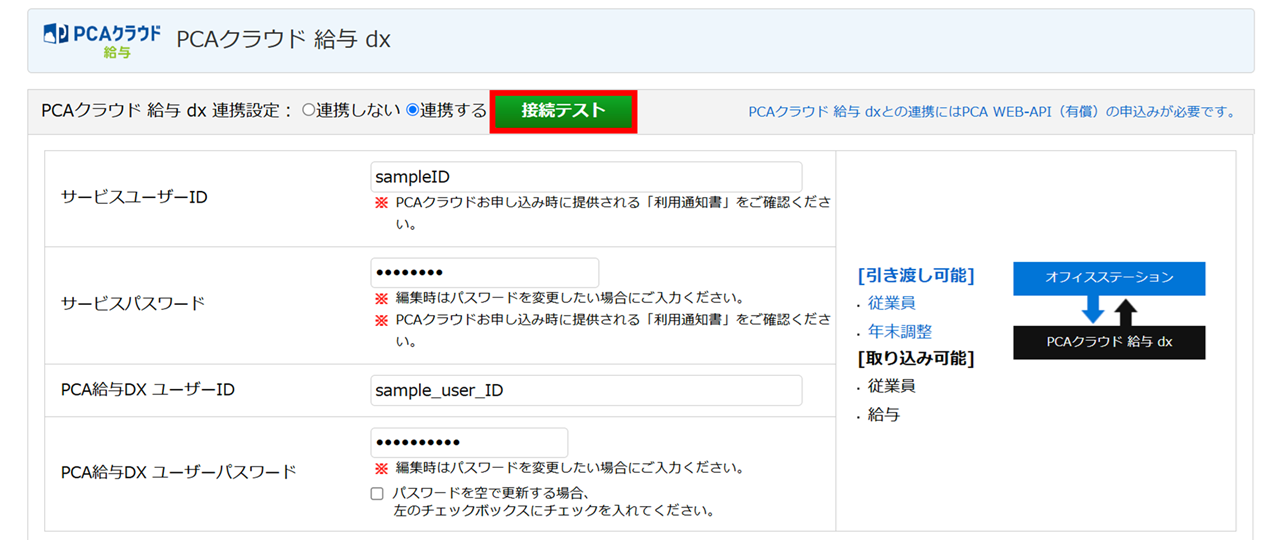Click the 引き渡し可能 heading
Screen dimensions: 1280x540
click(916, 275)
